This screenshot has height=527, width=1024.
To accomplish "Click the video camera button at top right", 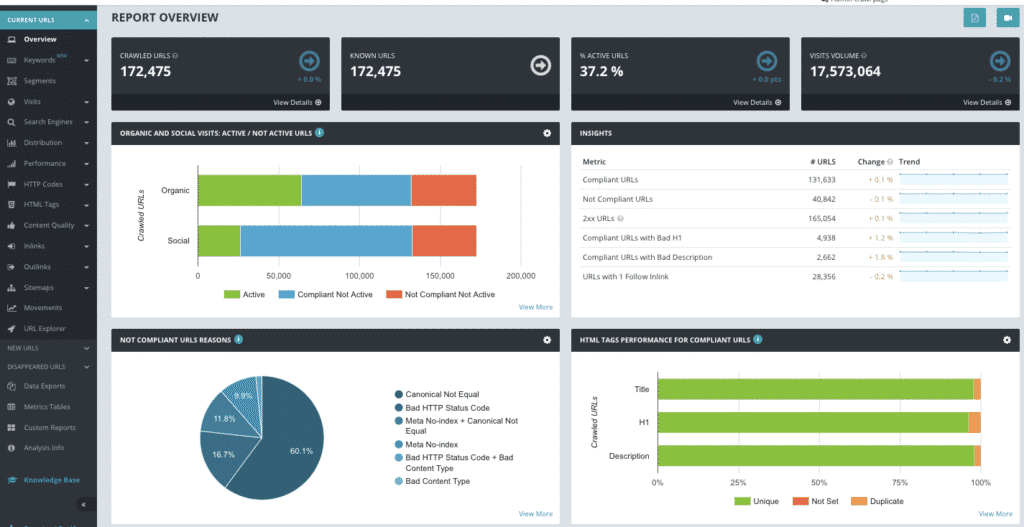I will [x=1005, y=18].
